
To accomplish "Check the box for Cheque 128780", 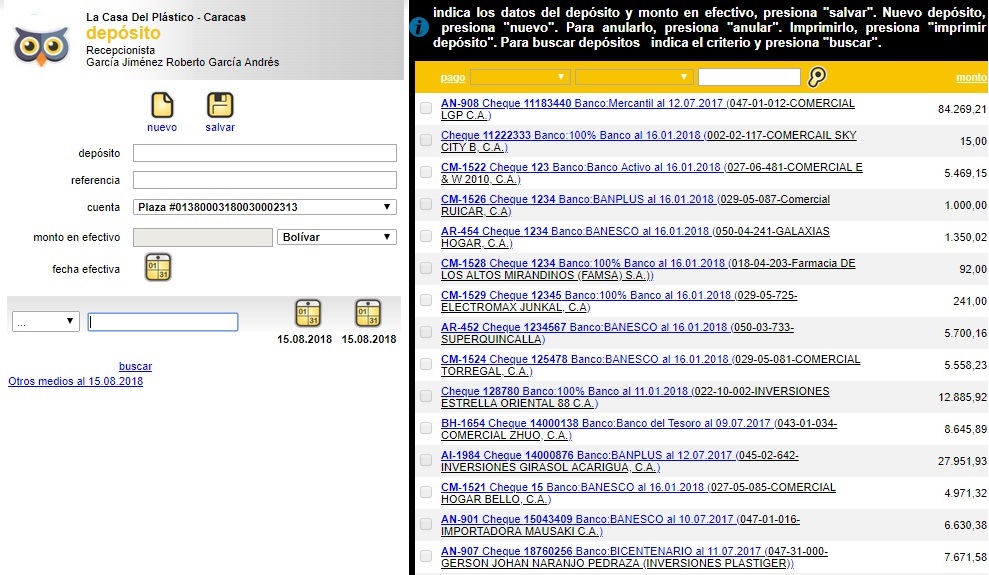I will [426, 397].
